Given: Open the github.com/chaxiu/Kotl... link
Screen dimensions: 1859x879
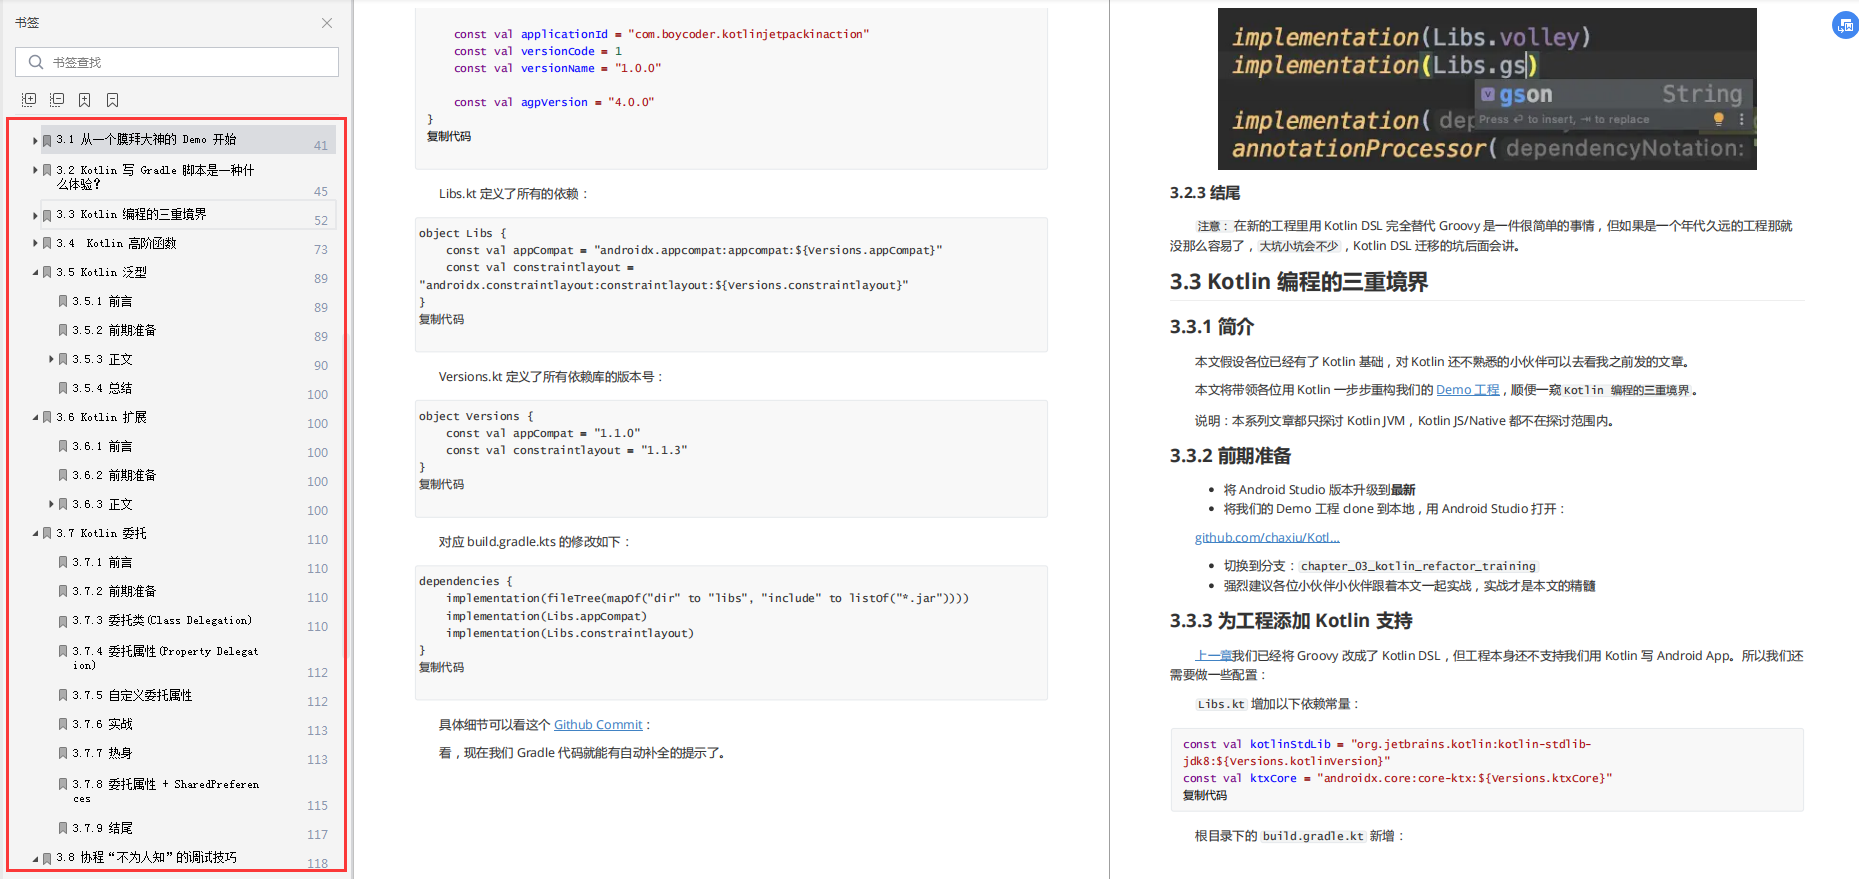Looking at the screenshot, I should point(1267,538).
